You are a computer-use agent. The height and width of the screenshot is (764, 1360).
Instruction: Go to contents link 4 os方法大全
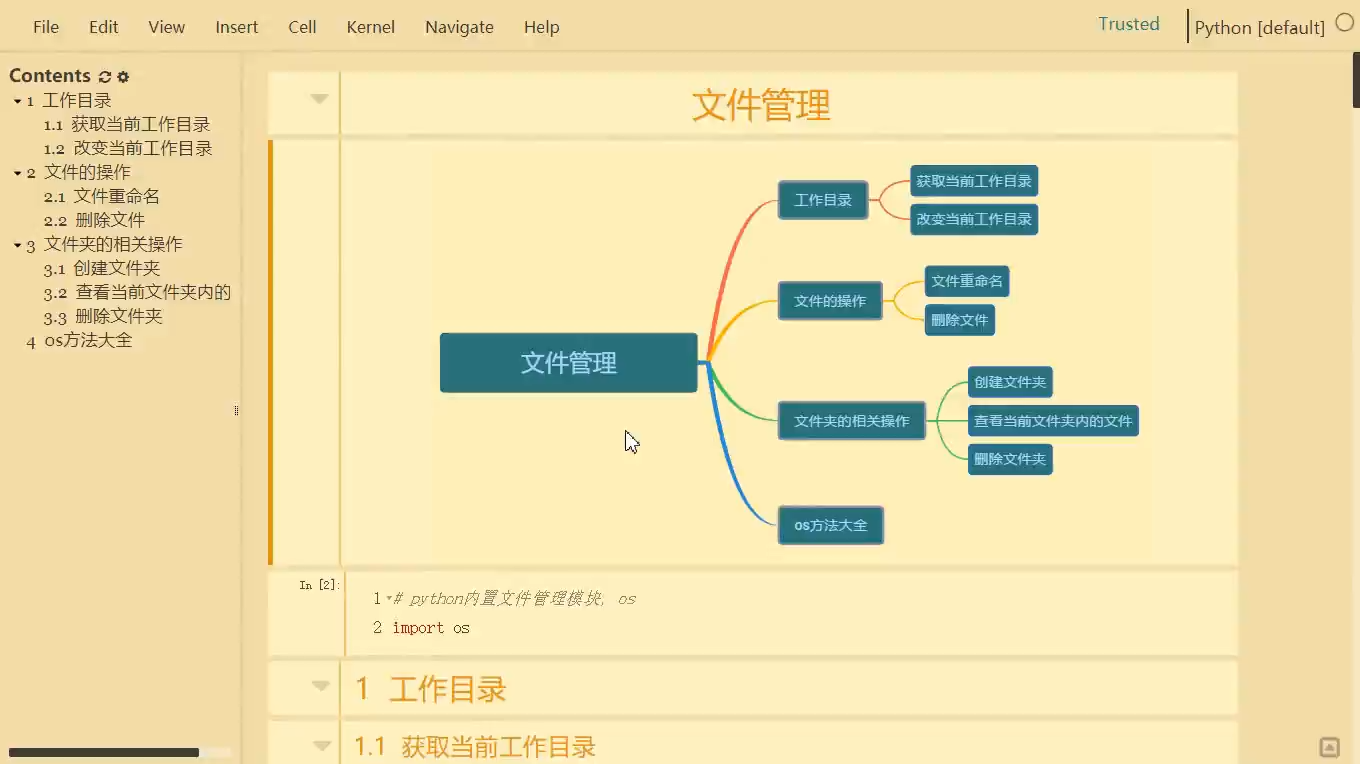80,341
